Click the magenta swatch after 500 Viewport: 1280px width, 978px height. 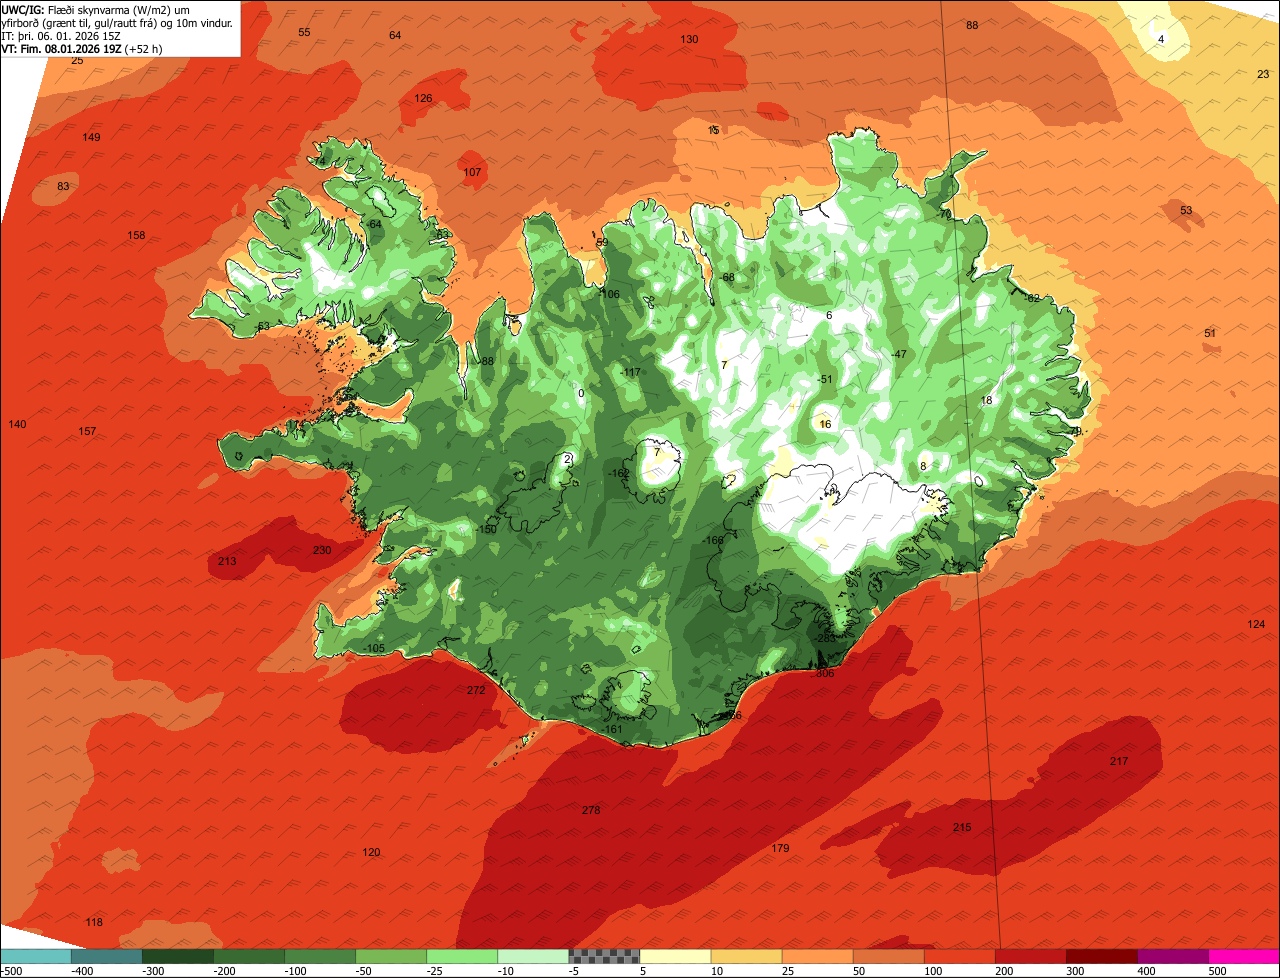tap(1243, 956)
